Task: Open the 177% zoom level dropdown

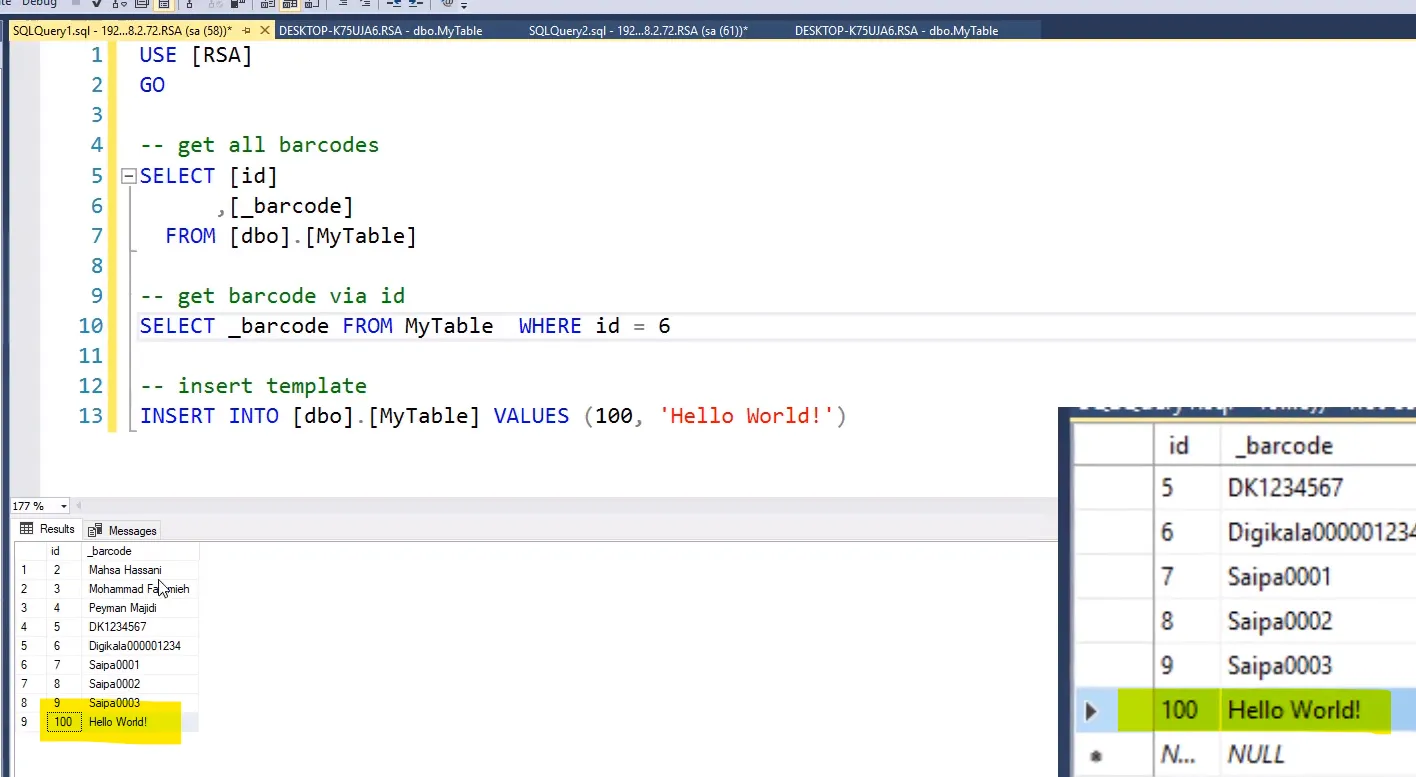Action: coord(62,505)
